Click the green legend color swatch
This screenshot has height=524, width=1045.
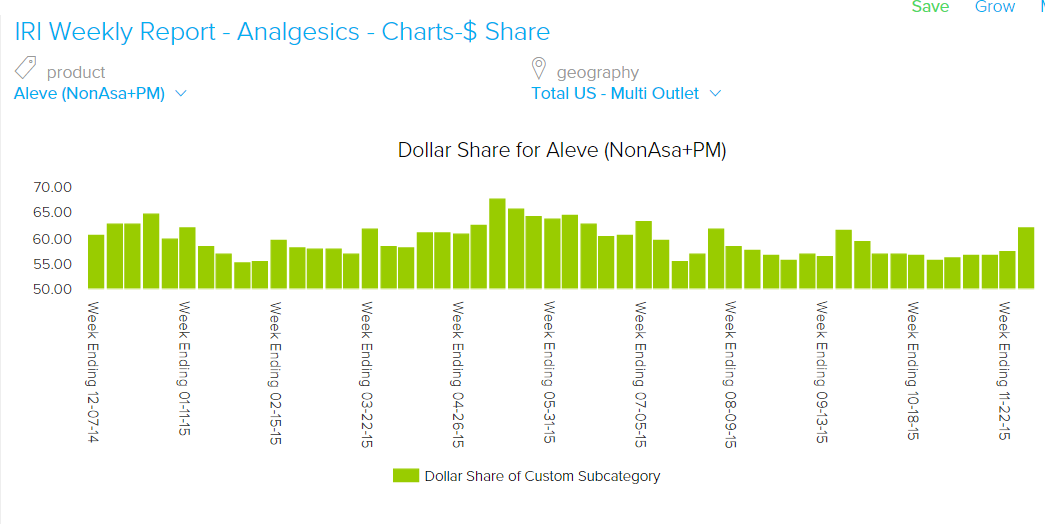[405, 476]
